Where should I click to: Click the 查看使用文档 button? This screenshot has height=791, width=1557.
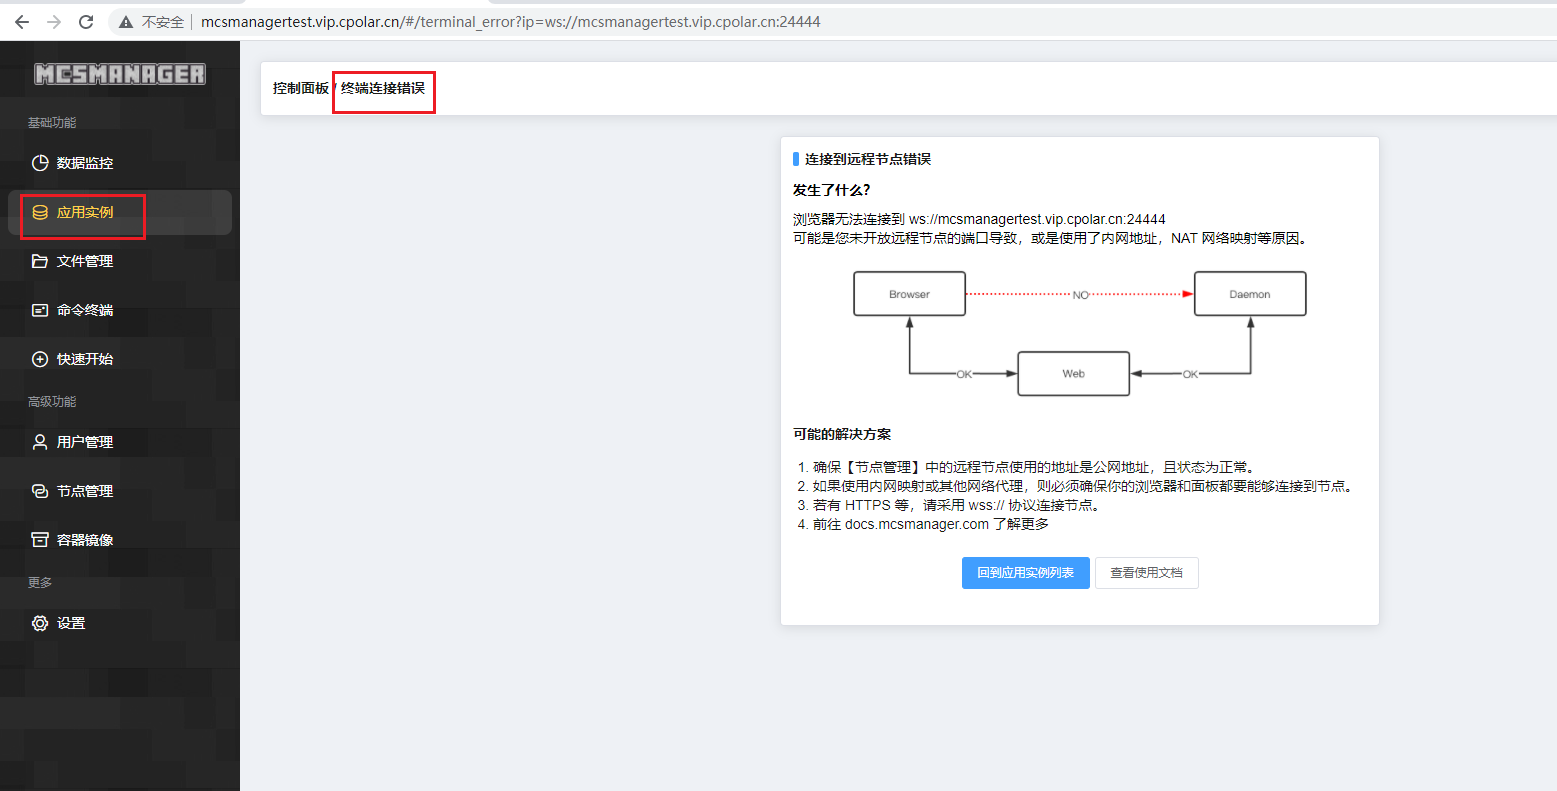pos(1146,573)
